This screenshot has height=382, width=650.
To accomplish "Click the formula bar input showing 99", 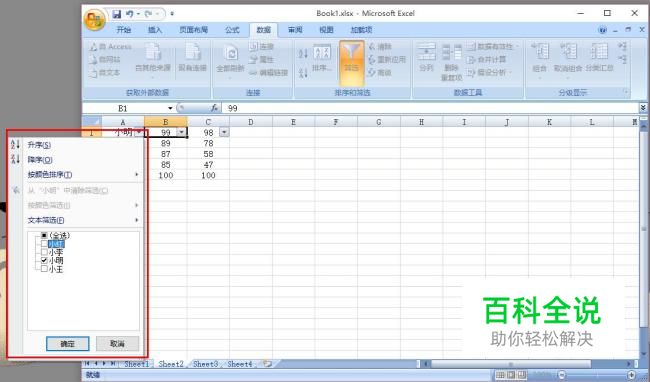I will [x=430, y=108].
